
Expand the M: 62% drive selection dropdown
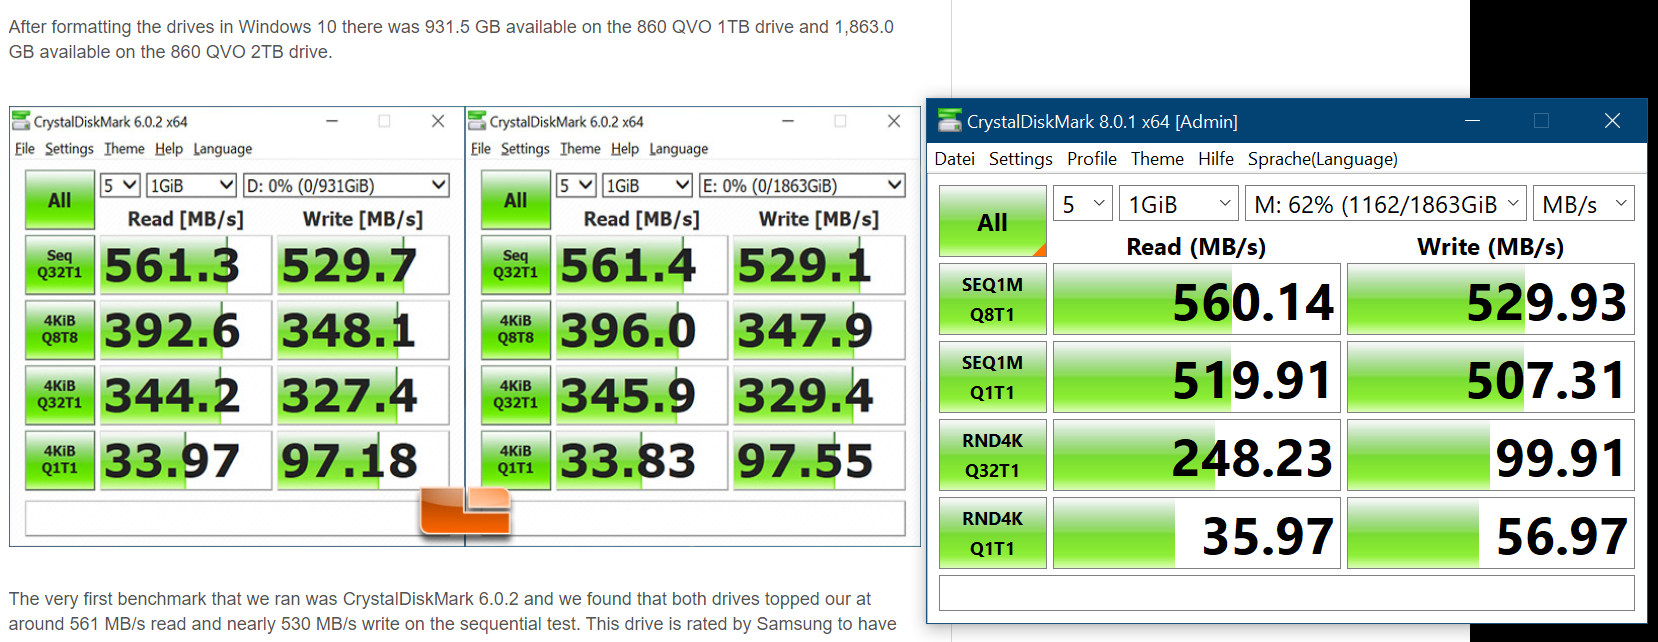click(1385, 204)
